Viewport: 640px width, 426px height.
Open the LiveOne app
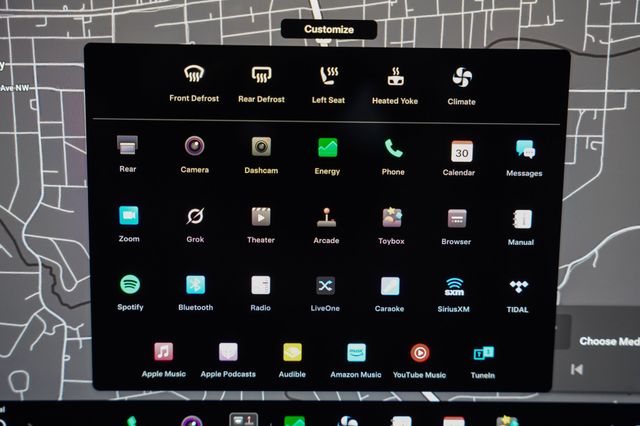click(325, 286)
